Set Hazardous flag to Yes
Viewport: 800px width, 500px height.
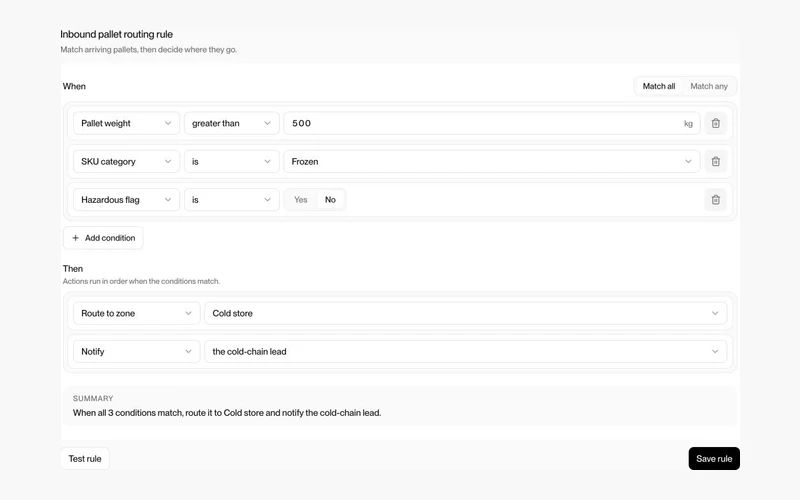[x=301, y=199]
